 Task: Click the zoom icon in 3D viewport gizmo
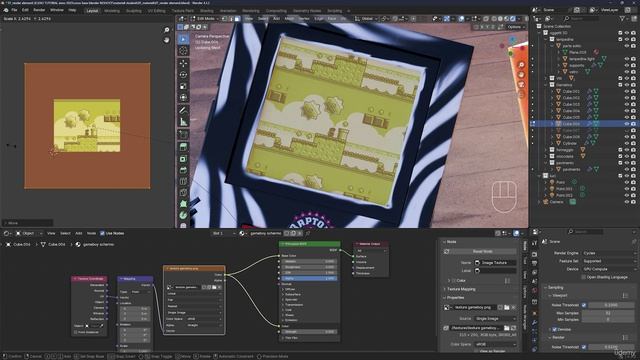pos(521,65)
